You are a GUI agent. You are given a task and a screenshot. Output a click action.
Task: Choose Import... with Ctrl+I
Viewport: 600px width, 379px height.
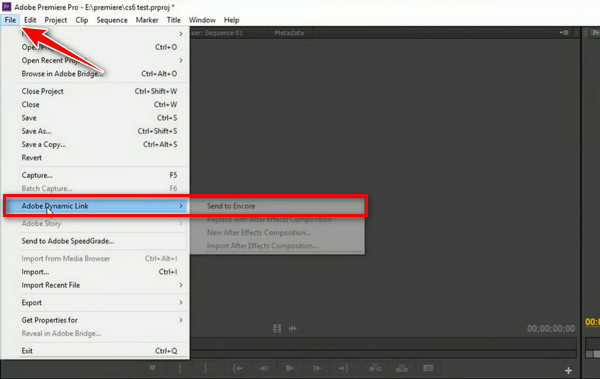[x=95, y=272]
